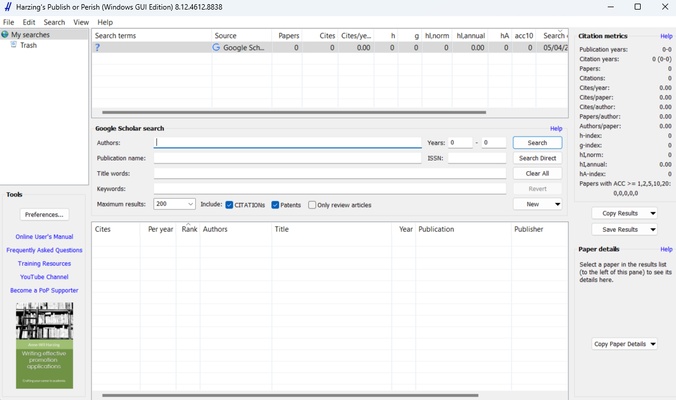
Task: Click the acc10 column header
Action: tap(524, 36)
